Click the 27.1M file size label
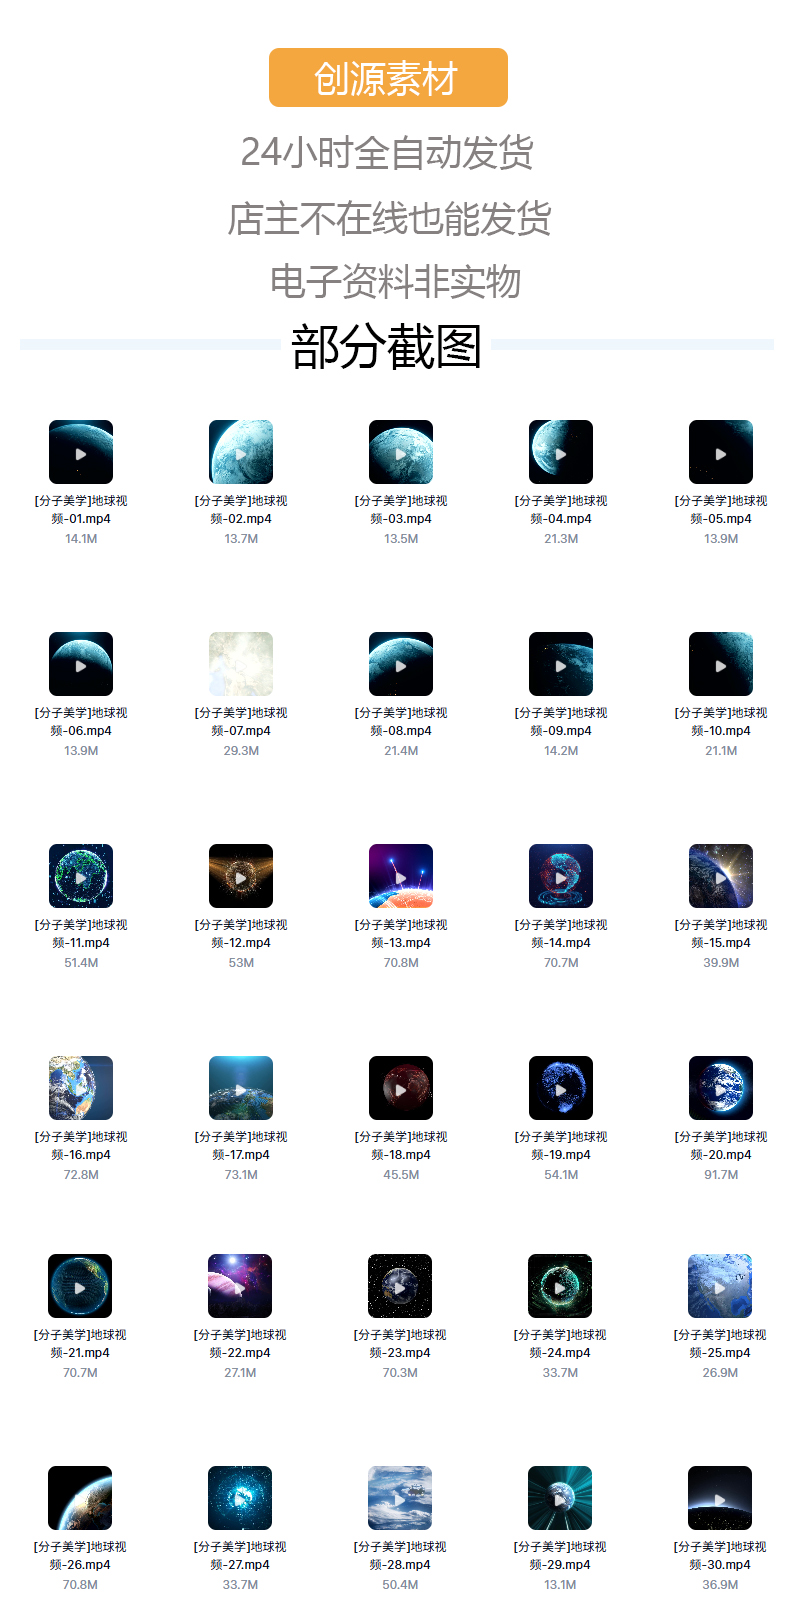800x1600 pixels. point(240,1373)
